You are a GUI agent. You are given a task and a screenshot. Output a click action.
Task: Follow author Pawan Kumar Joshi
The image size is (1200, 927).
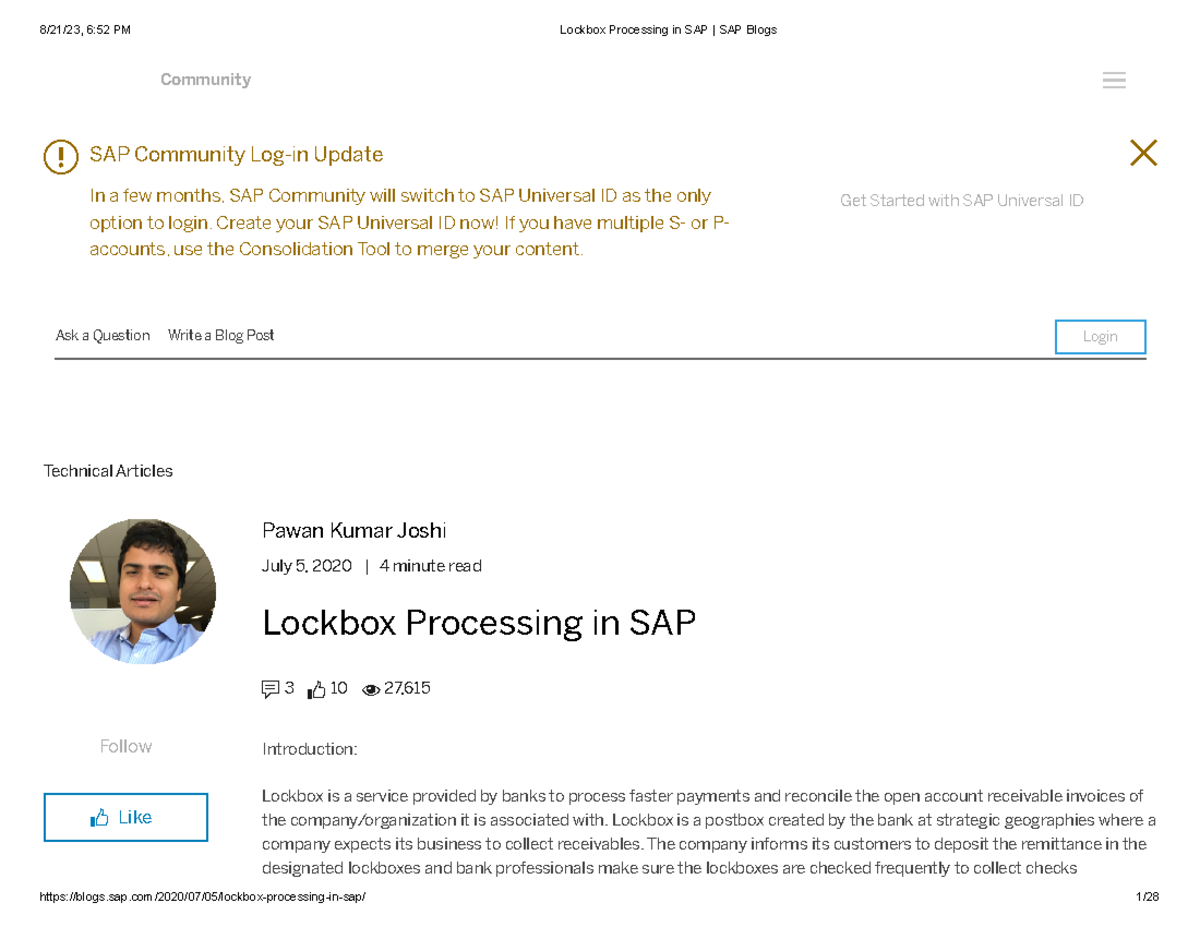[125, 746]
